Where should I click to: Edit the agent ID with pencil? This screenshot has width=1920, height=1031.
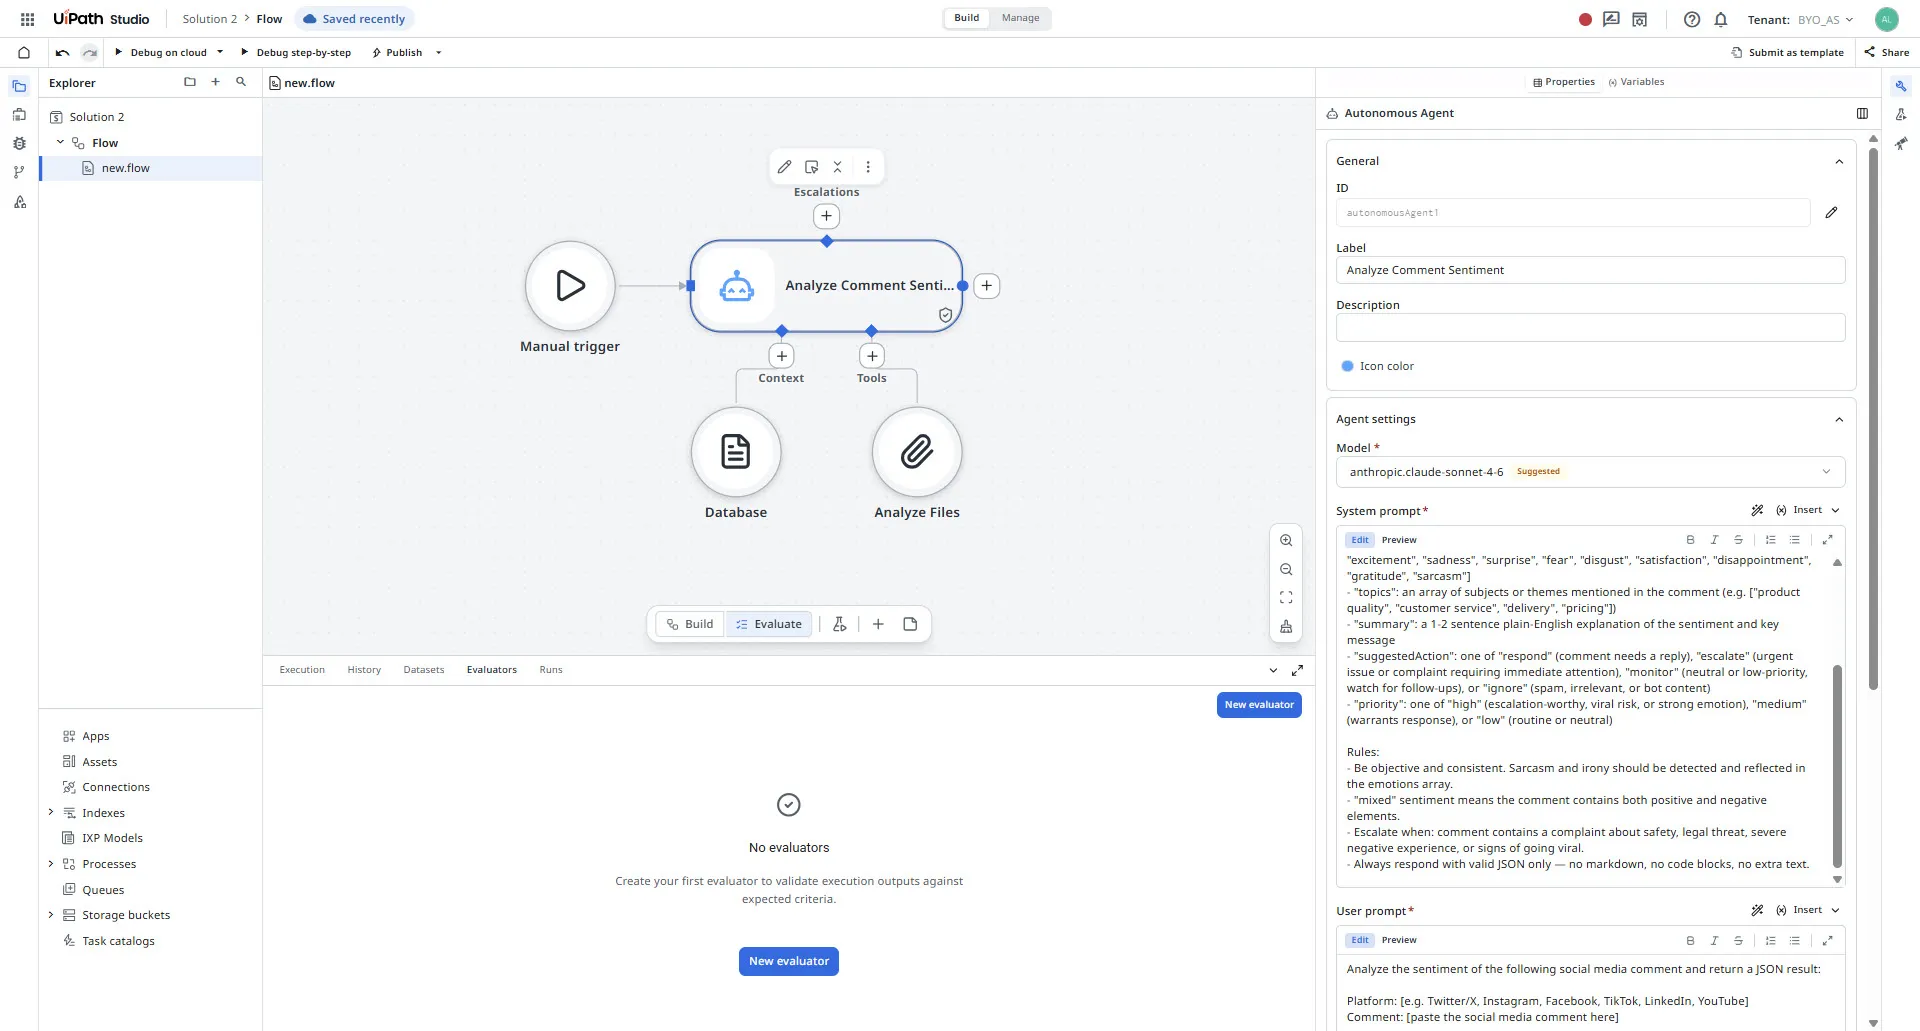pos(1831,212)
